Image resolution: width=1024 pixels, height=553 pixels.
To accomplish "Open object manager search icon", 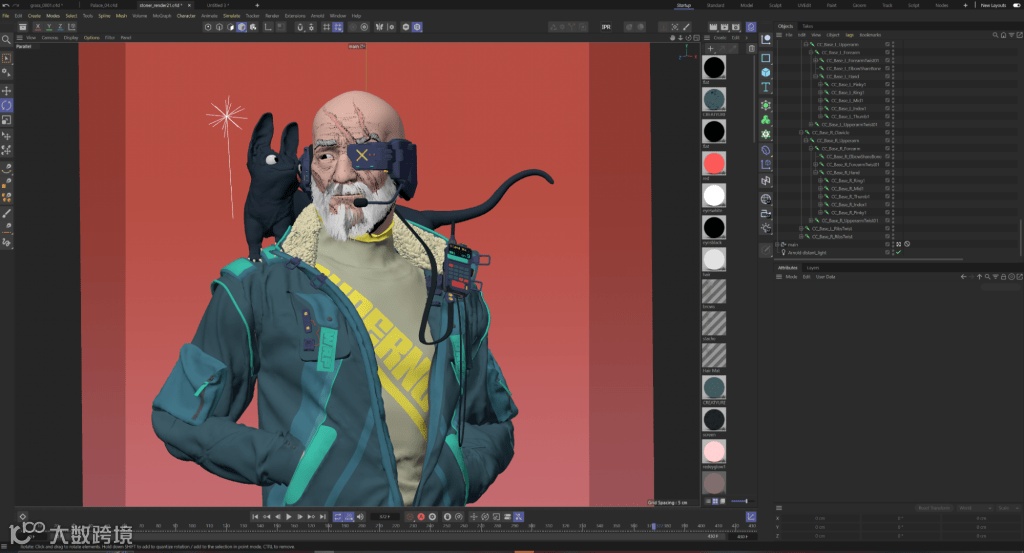I will (995, 35).
